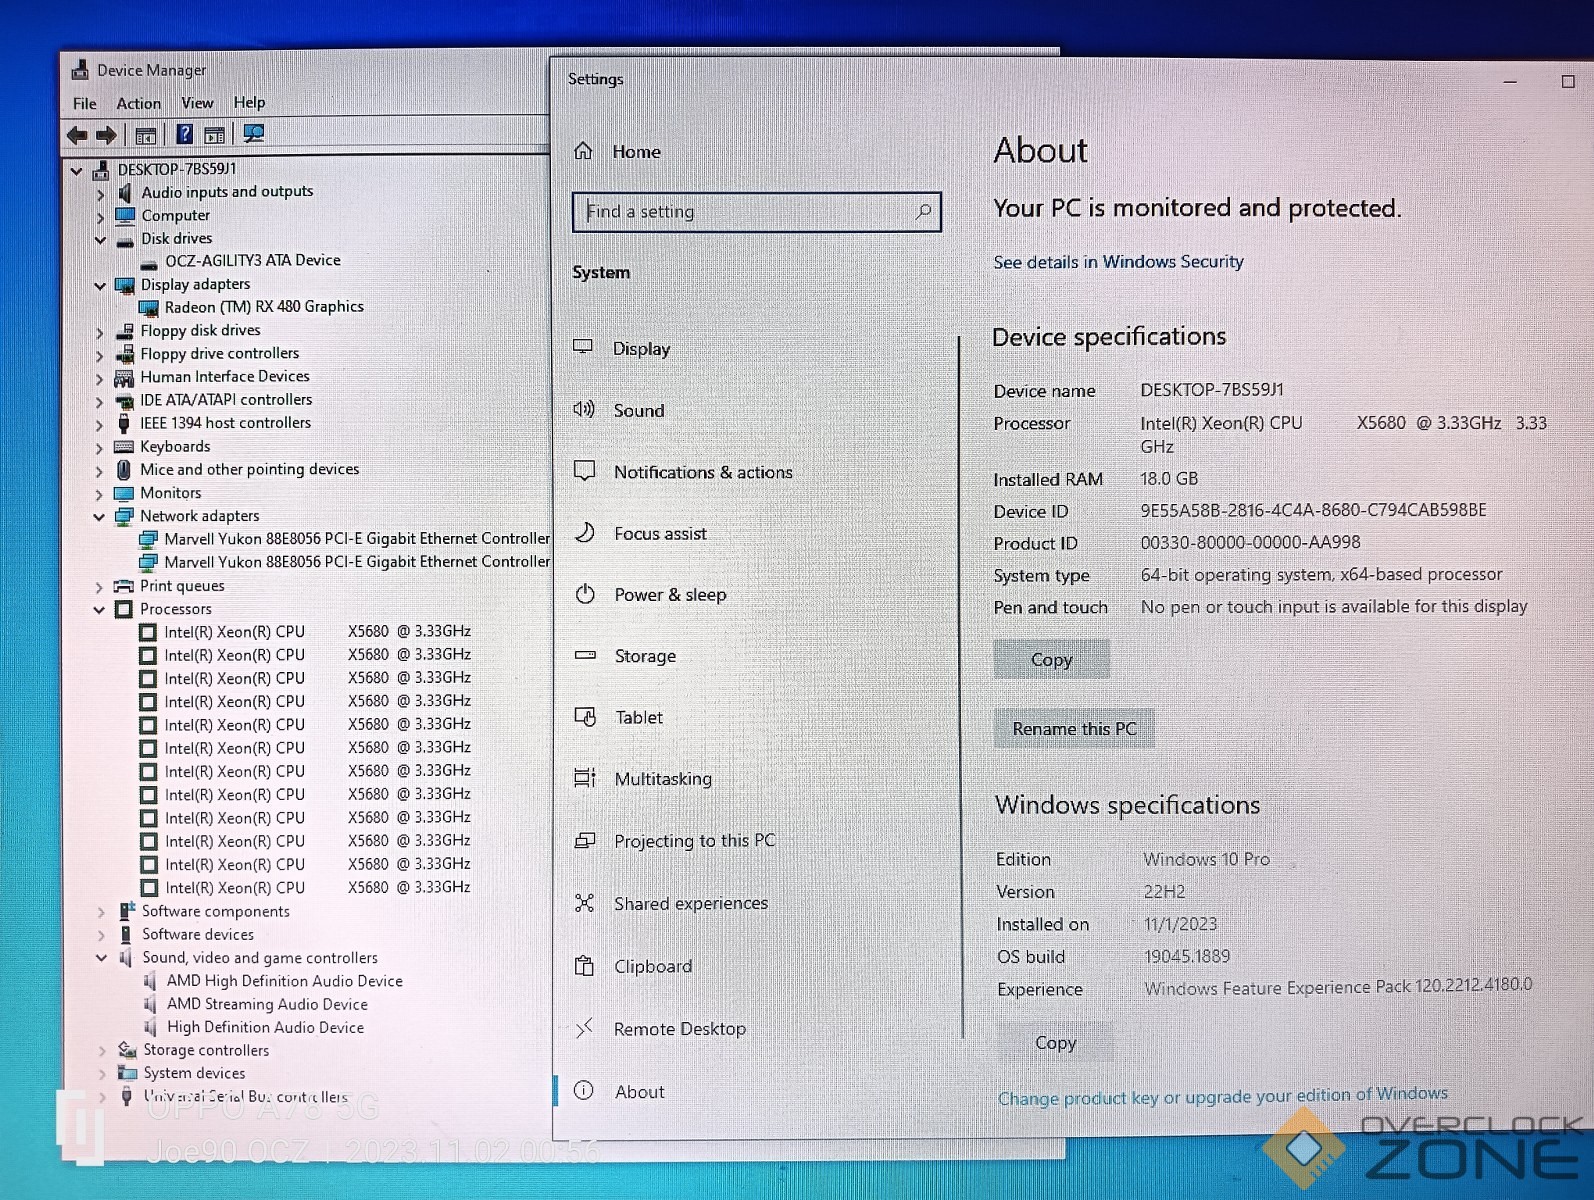Click the properties pane icon right of Help icon
Screen dimensions: 1594x1200
point(214,134)
